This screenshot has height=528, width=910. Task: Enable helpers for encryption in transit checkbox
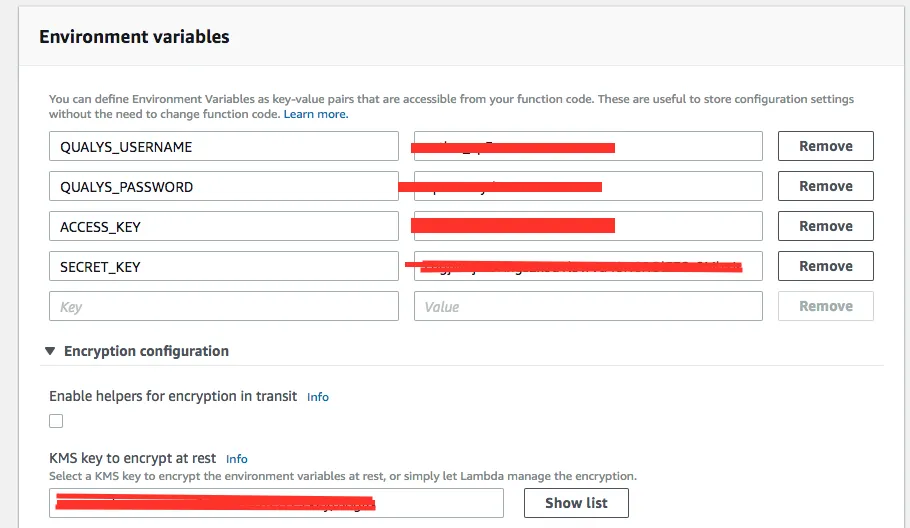click(x=56, y=421)
